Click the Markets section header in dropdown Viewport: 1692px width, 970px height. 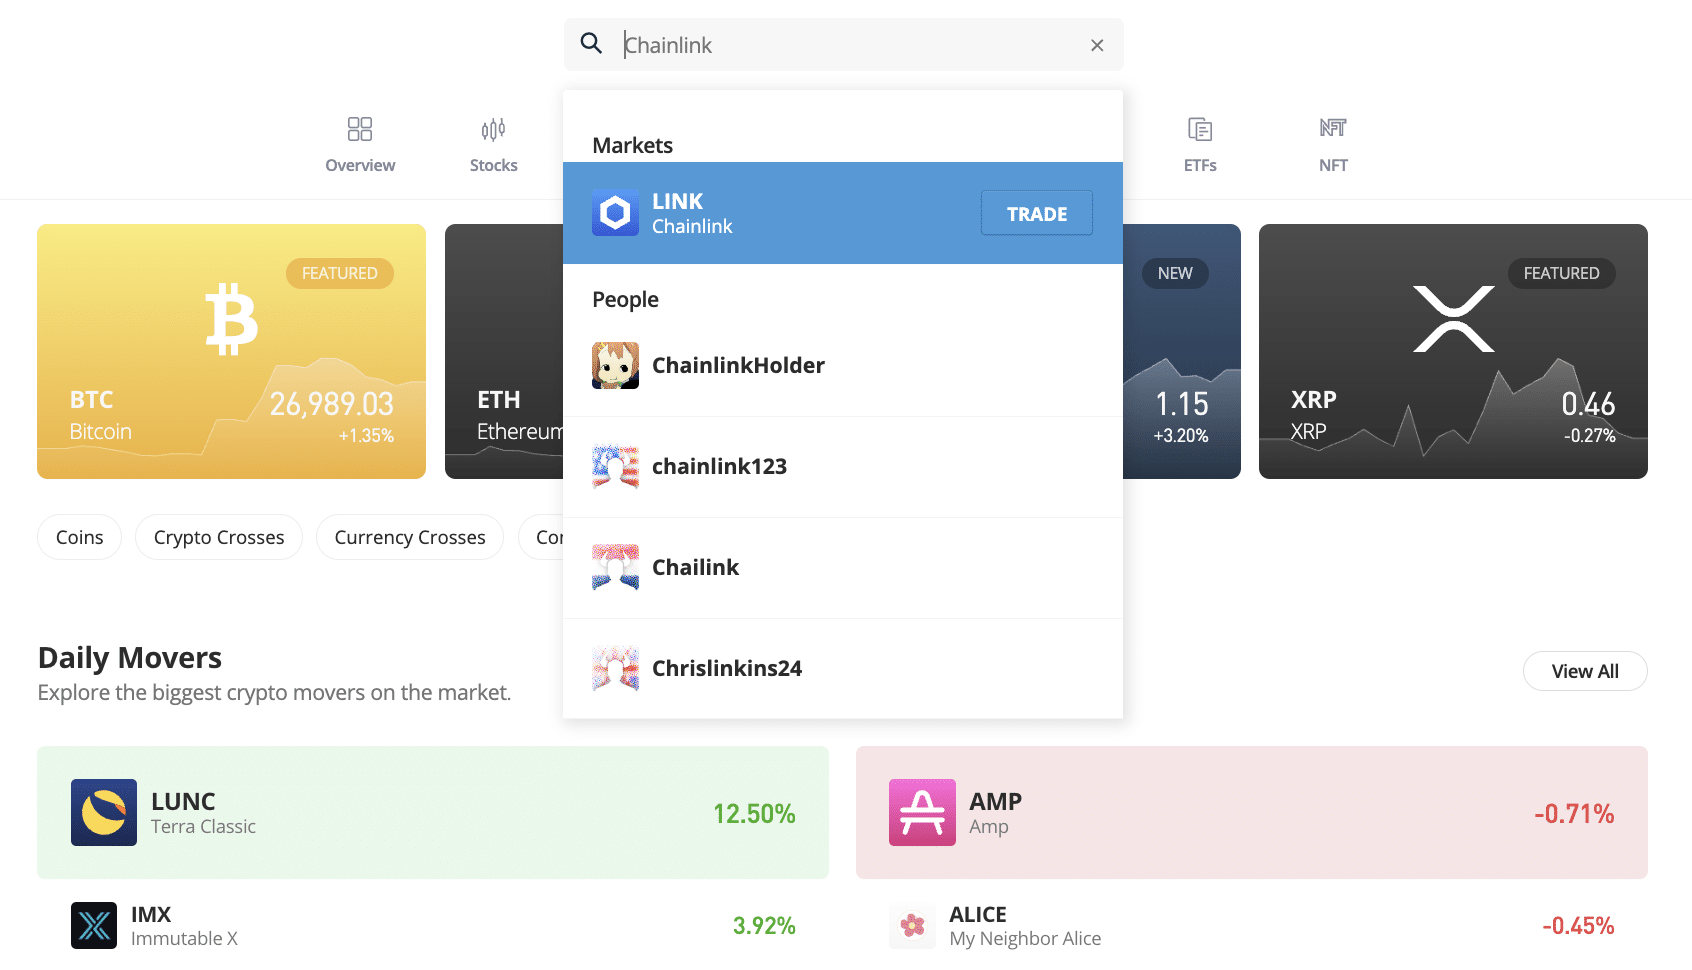pos(632,145)
